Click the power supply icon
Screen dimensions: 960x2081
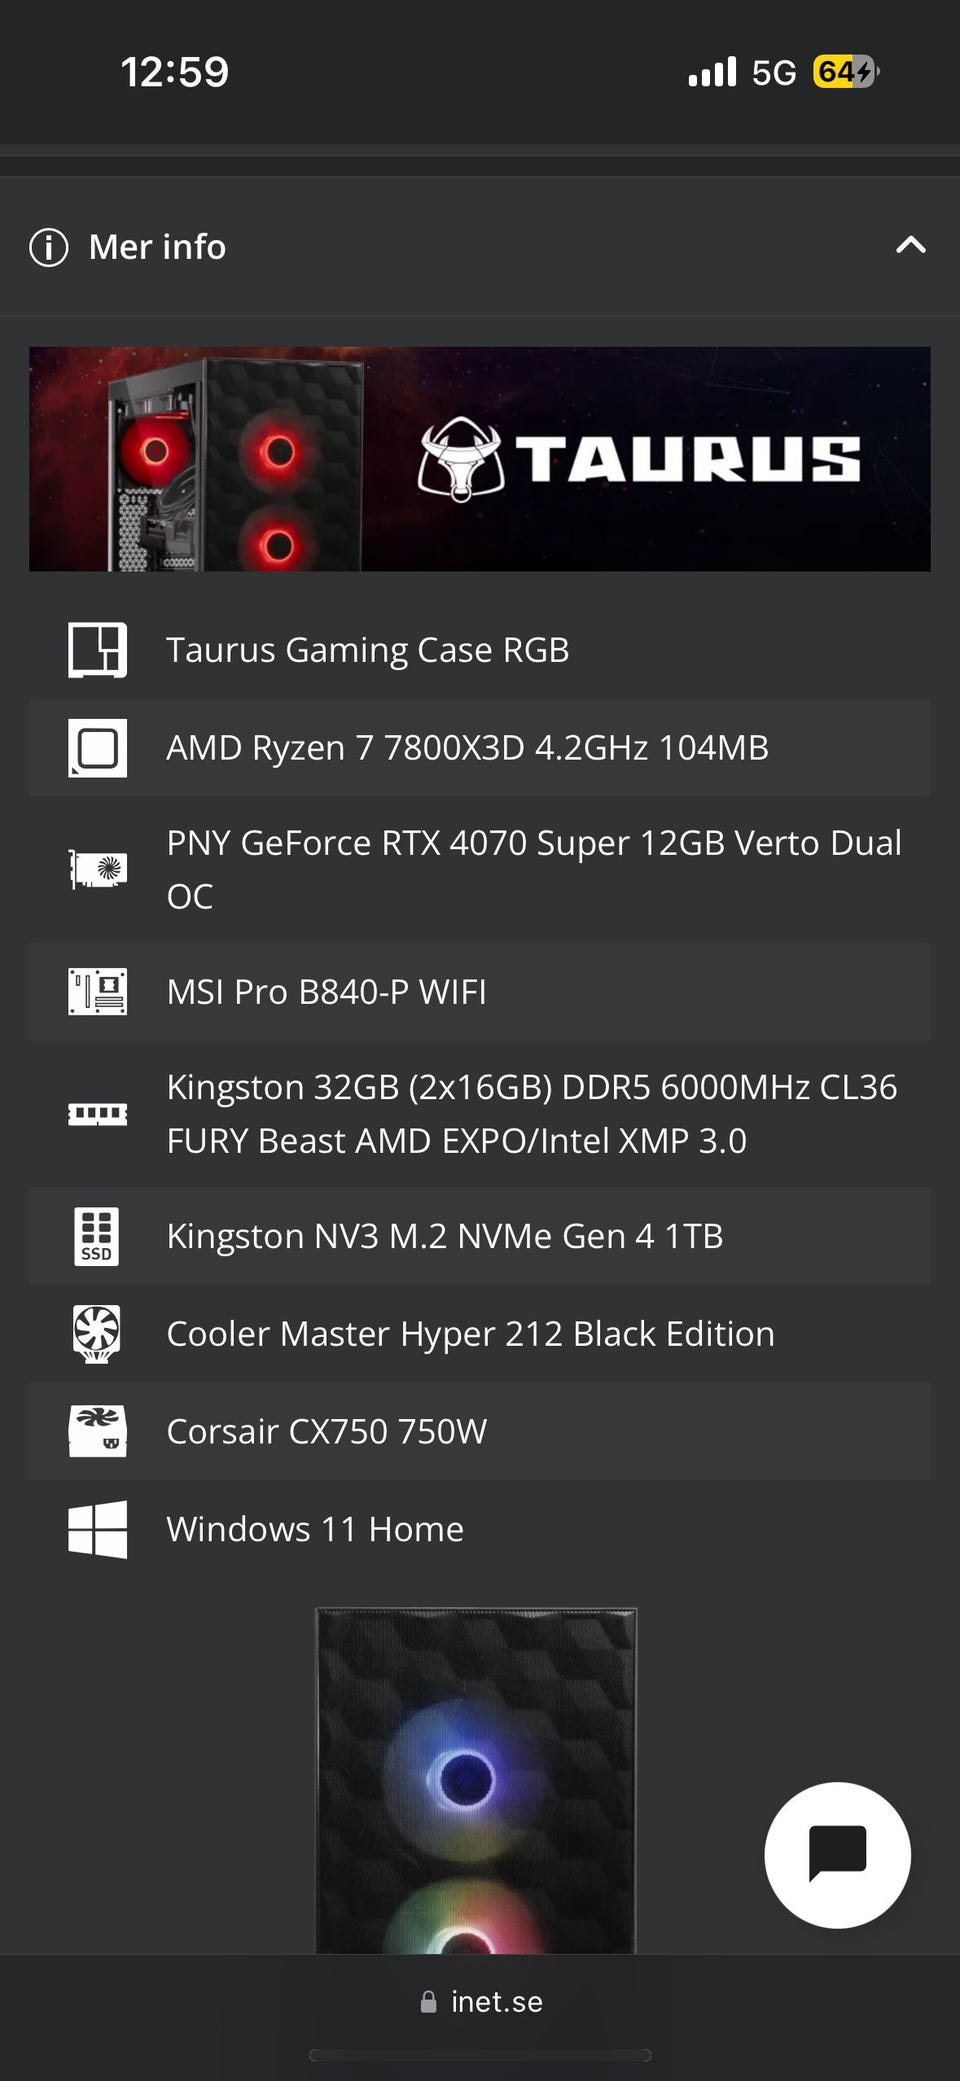[97, 1431]
